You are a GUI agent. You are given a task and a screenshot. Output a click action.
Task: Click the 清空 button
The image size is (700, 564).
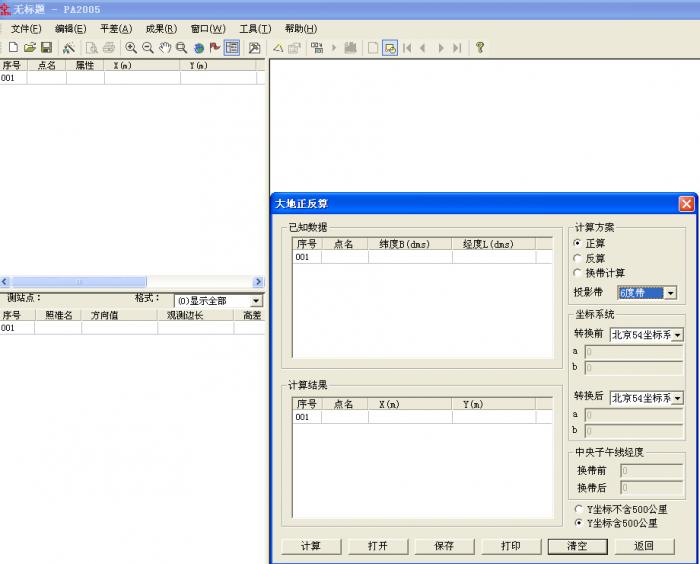(577, 546)
